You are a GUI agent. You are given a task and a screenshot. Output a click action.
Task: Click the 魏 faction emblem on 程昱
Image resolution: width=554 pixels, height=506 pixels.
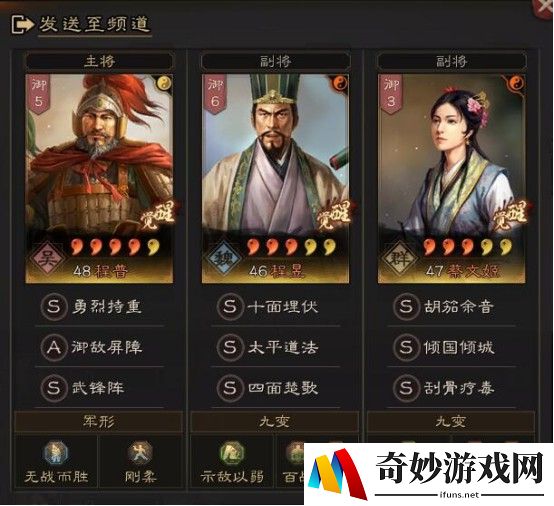[x=223, y=258]
